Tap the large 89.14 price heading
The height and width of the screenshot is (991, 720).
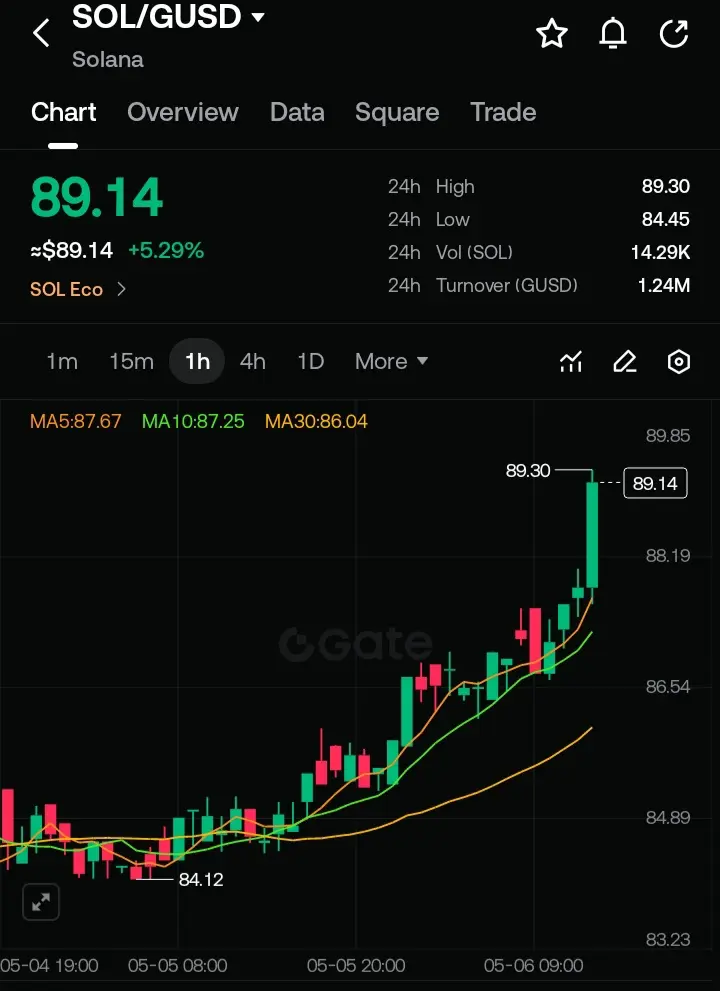coord(97,198)
